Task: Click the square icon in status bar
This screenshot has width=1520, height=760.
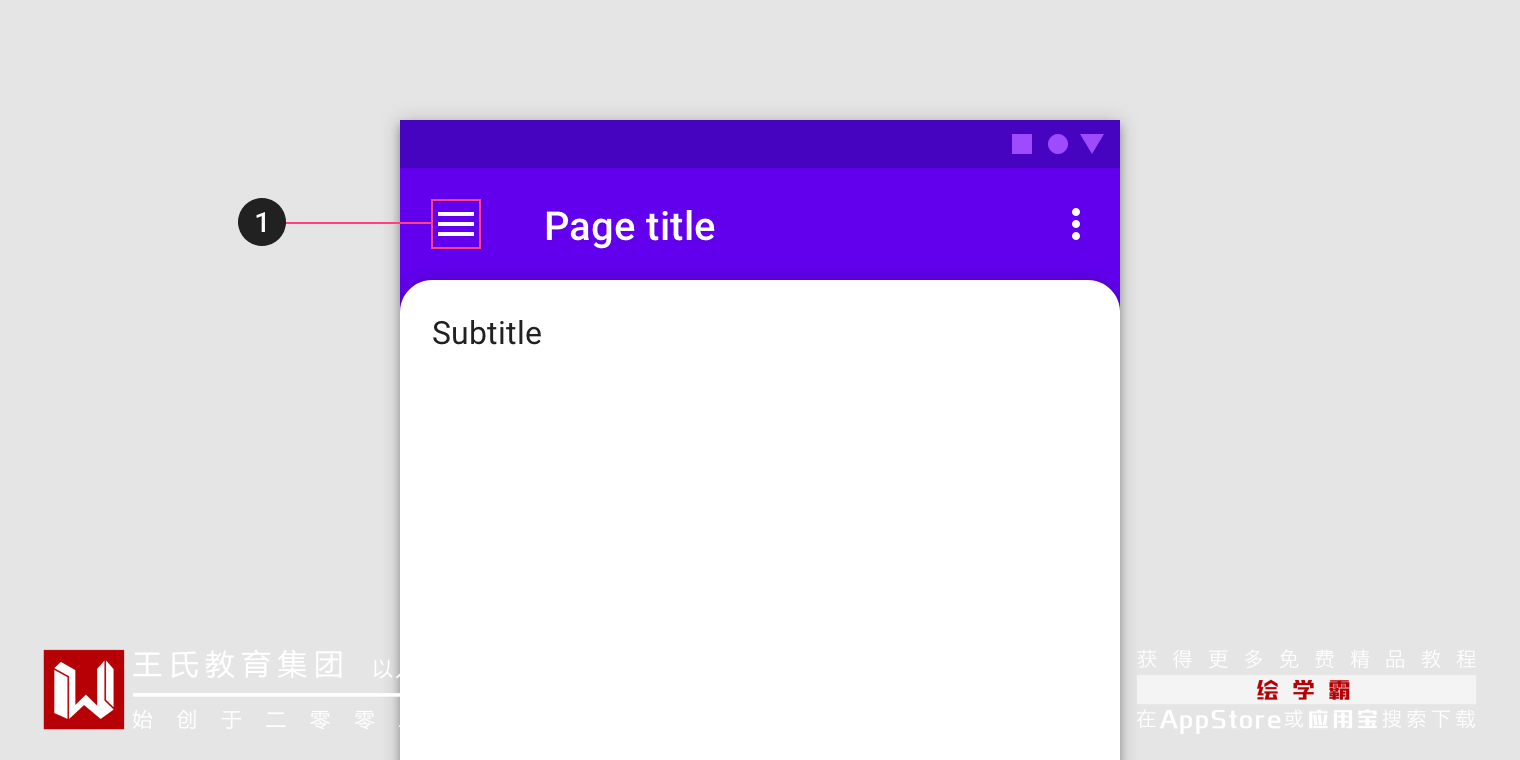Action: click(1022, 144)
